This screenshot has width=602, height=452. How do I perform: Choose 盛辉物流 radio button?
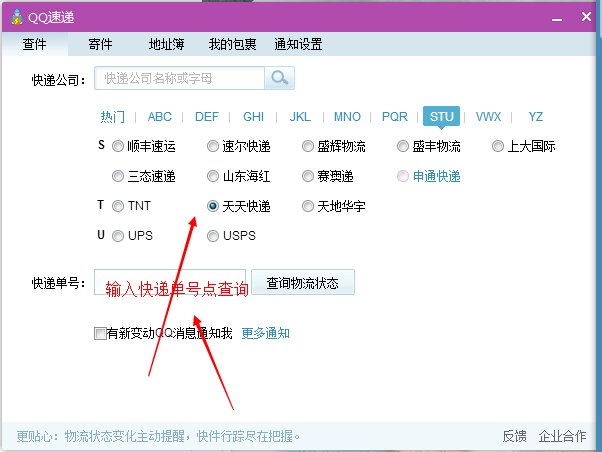click(308, 146)
